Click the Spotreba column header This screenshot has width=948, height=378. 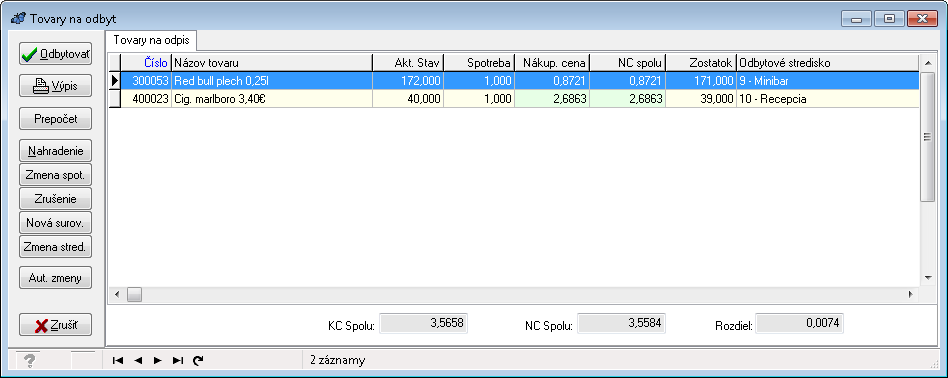pos(479,63)
